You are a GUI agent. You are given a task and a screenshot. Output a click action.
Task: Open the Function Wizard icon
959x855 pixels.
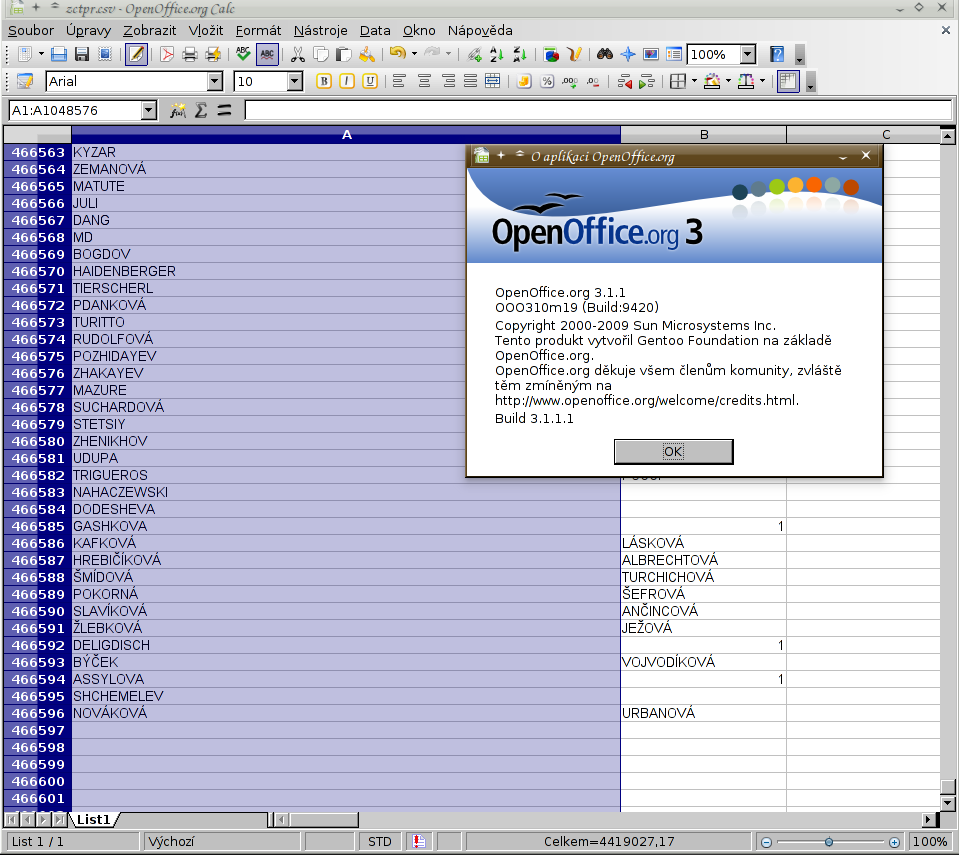(x=178, y=111)
